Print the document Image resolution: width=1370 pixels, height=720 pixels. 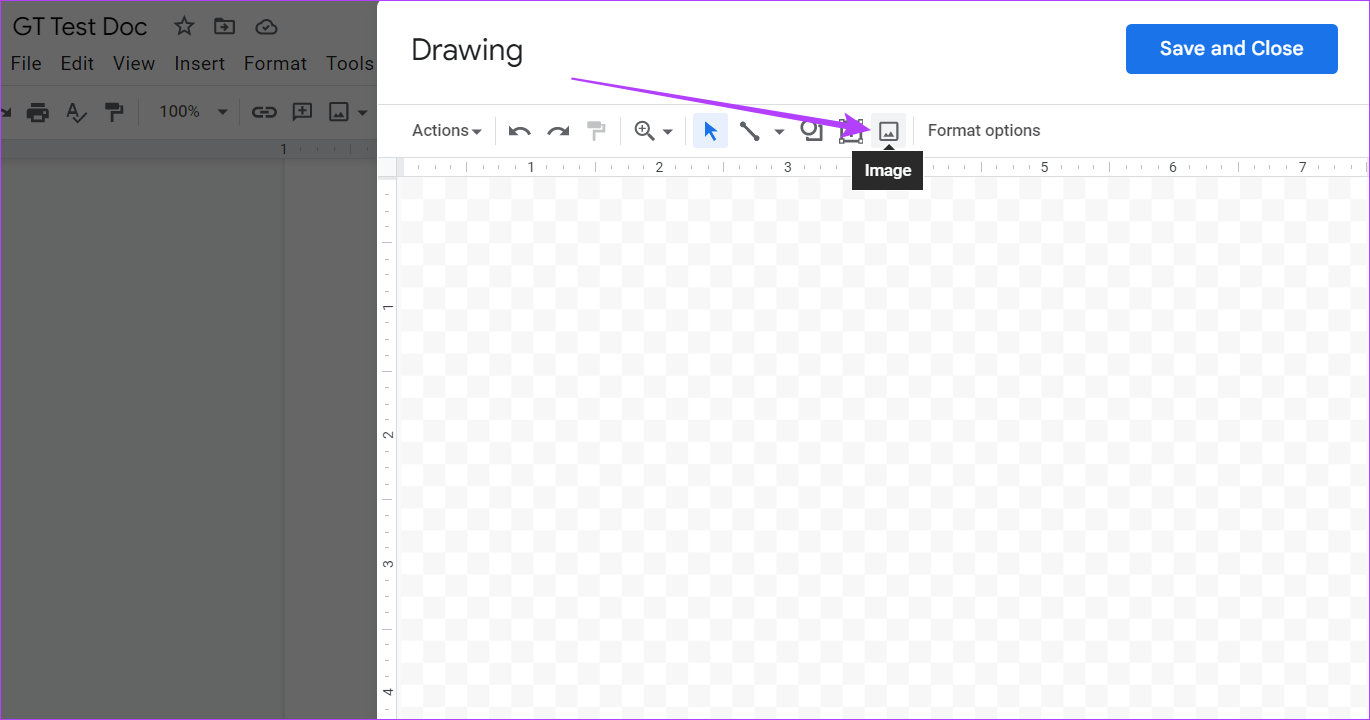38,111
